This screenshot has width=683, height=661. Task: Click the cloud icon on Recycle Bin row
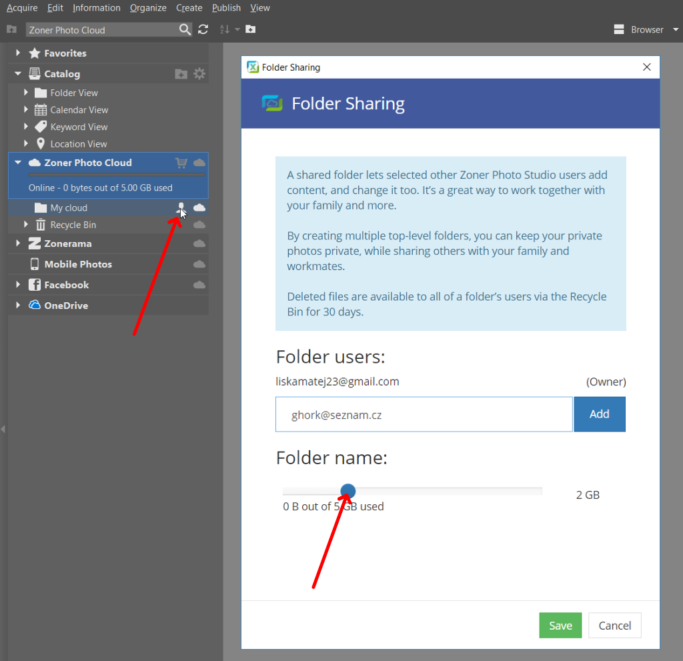pyautogui.click(x=199, y=225)
